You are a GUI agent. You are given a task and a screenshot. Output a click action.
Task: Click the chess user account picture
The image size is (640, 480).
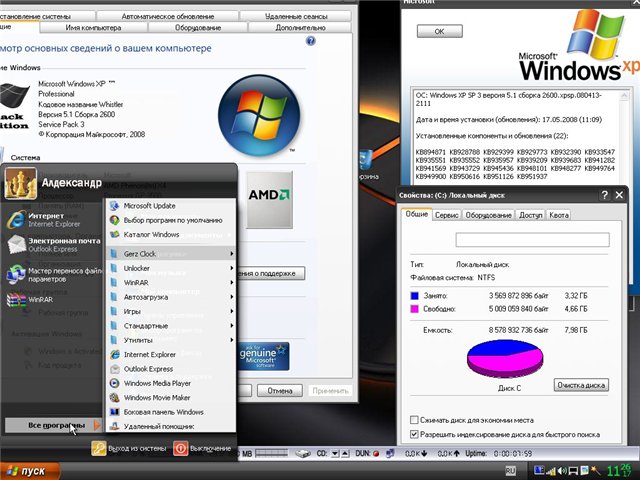pos(20,183)
